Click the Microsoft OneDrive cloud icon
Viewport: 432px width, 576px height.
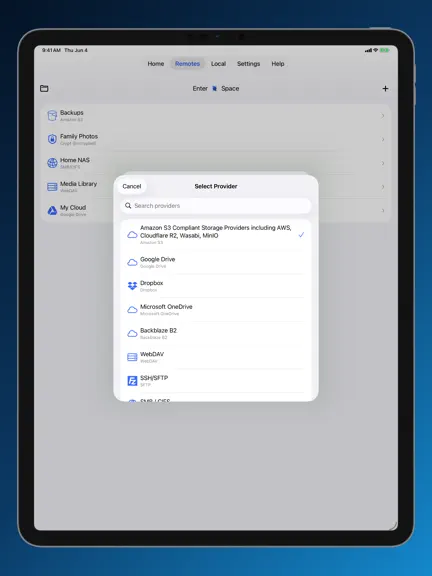pos(132,310)
